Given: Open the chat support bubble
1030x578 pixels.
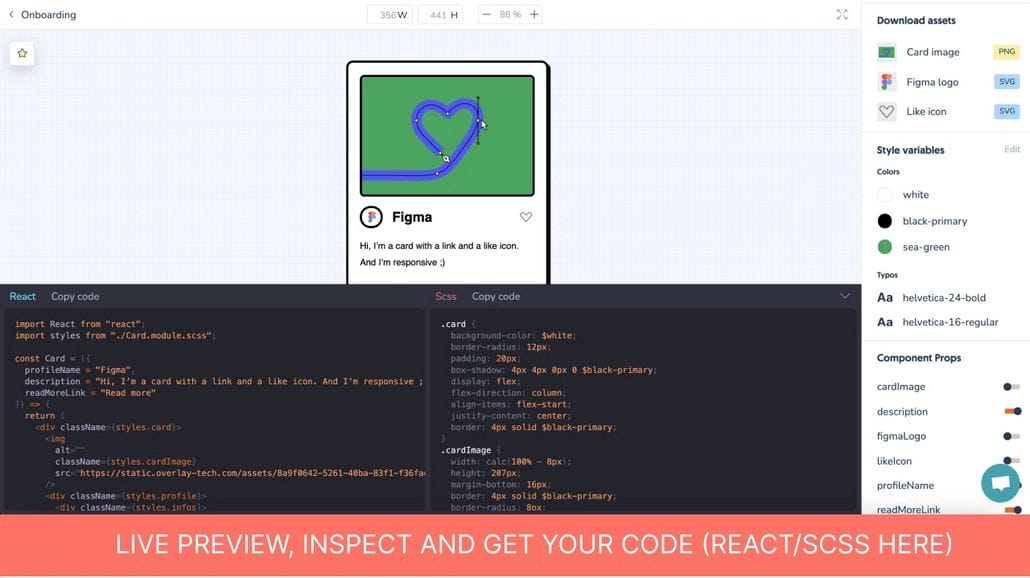Looking at the screenshot, I should coord(999,483).
